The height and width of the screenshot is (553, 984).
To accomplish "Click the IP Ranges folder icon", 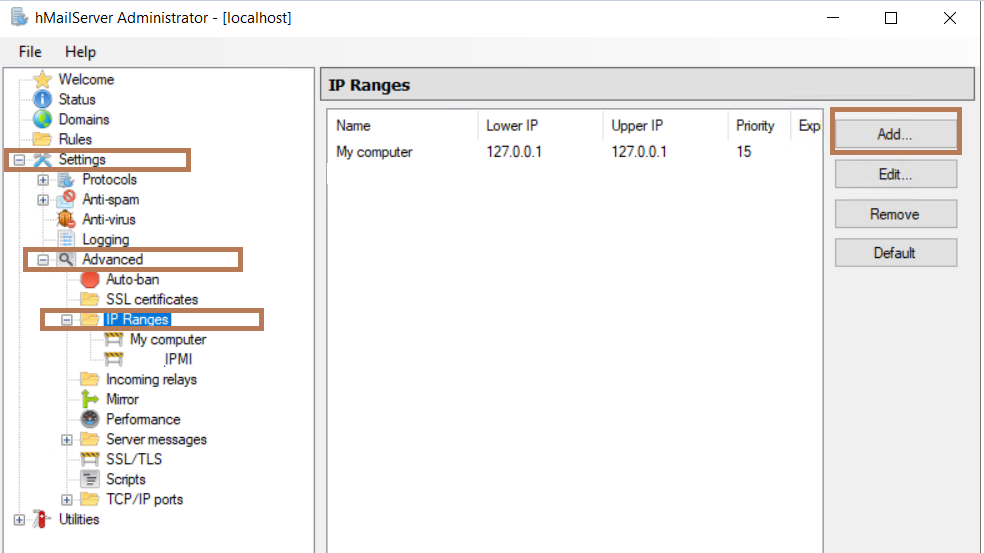I will click(90, 319).
